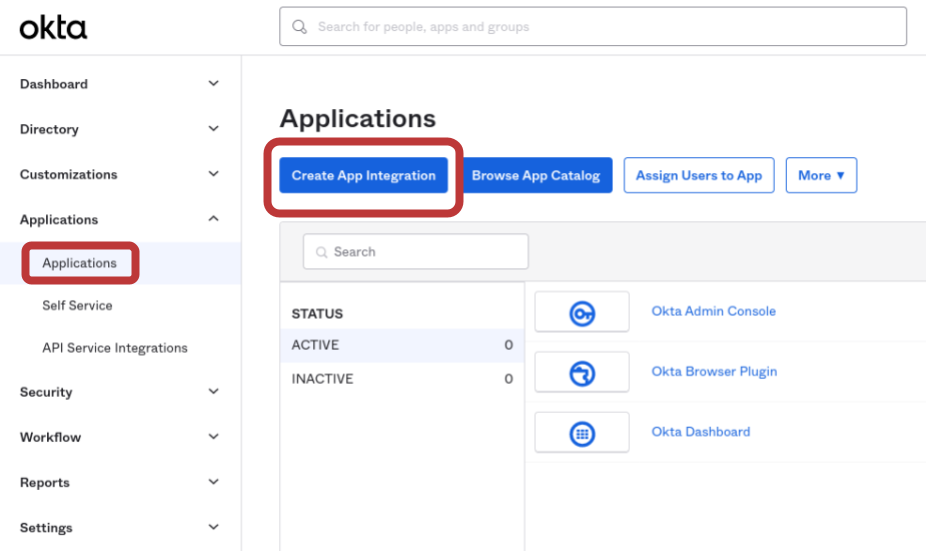Open the More dropdown menu

click(x=820, y=175)
